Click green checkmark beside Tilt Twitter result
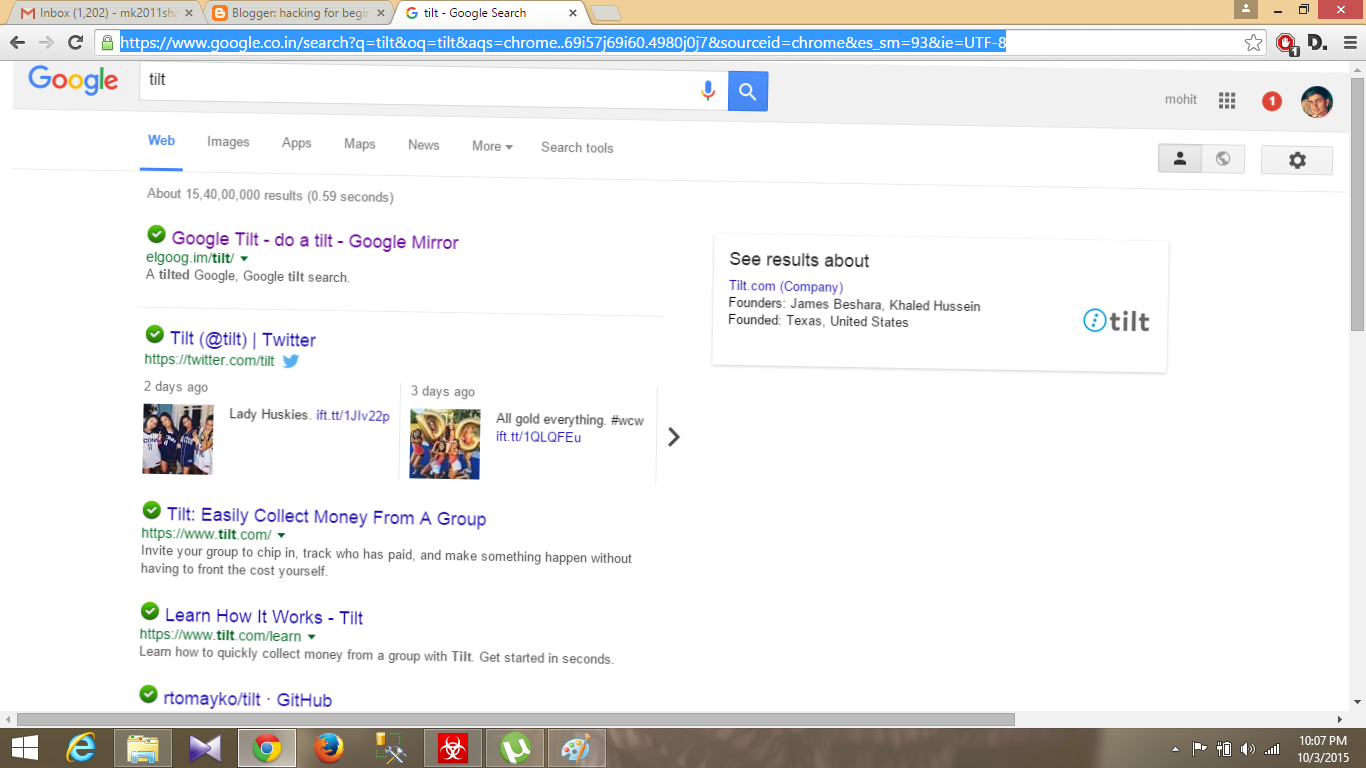 point(154,334)
